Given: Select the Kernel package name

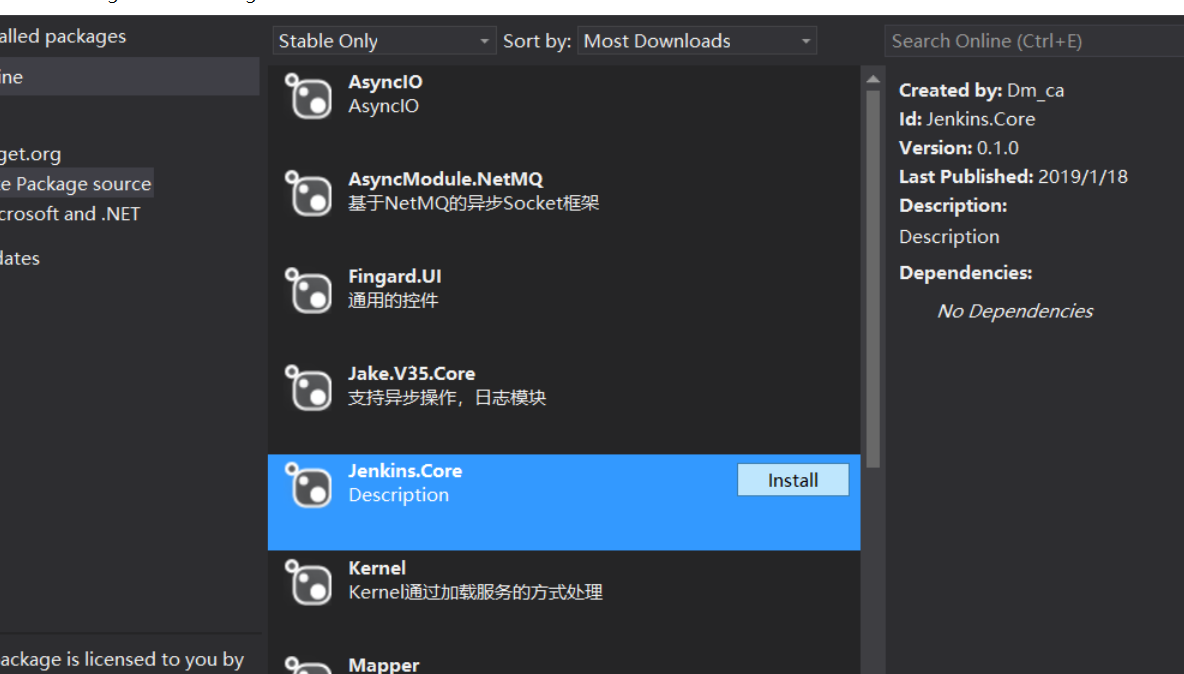Looking at the screenshot, I should click(377, 568).
